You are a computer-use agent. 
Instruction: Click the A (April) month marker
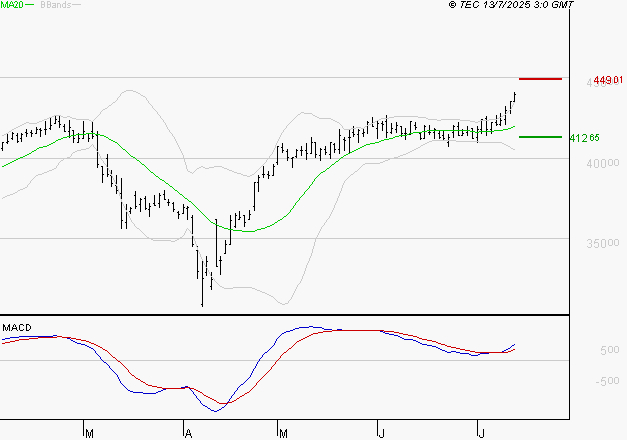[187, 433]
